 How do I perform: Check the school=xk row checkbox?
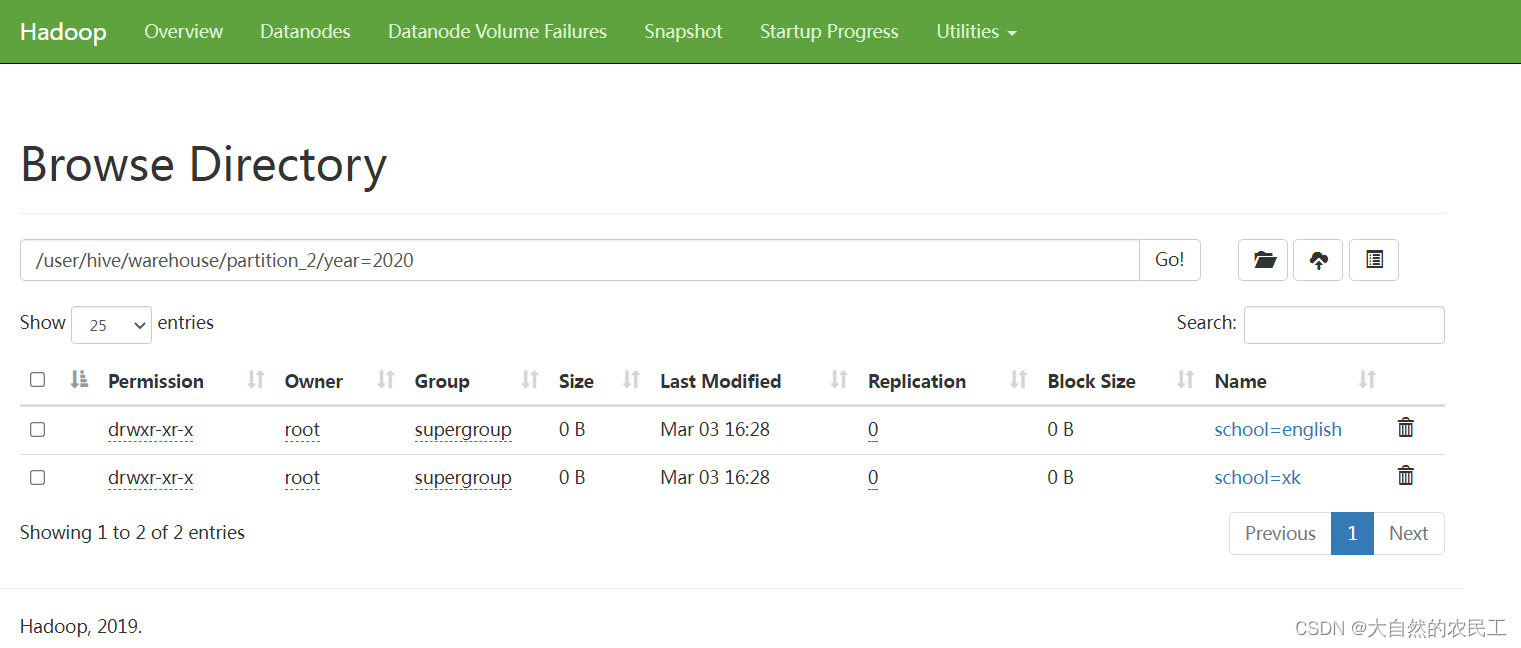pyautogui.click(x=37, y=477)
